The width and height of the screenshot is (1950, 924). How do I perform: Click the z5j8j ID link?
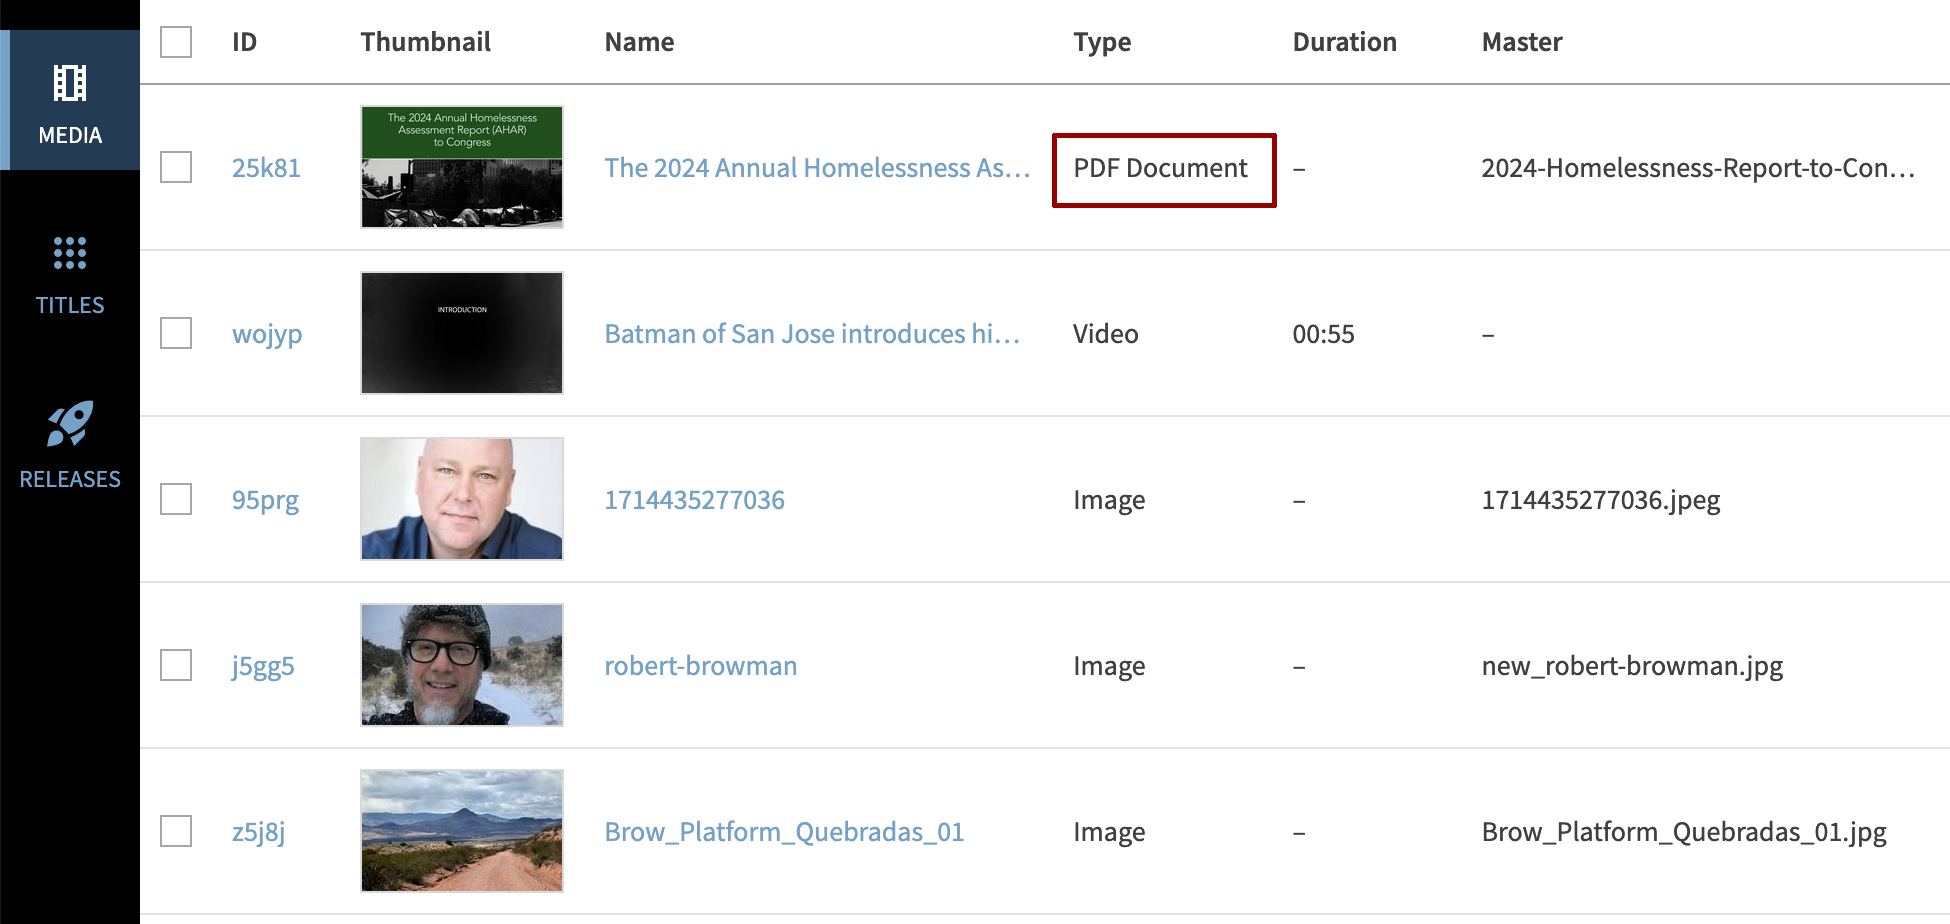[258, 830]
